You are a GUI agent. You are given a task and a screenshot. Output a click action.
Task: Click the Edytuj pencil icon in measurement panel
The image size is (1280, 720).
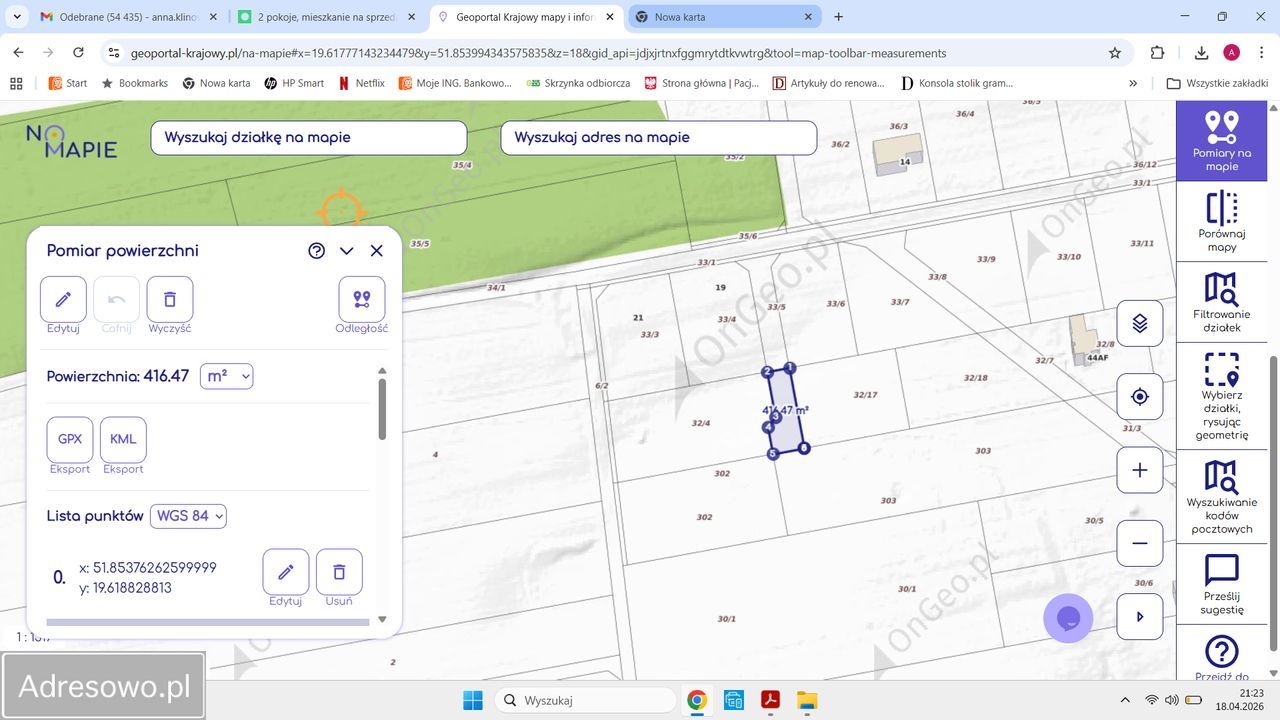coord(63,299)
